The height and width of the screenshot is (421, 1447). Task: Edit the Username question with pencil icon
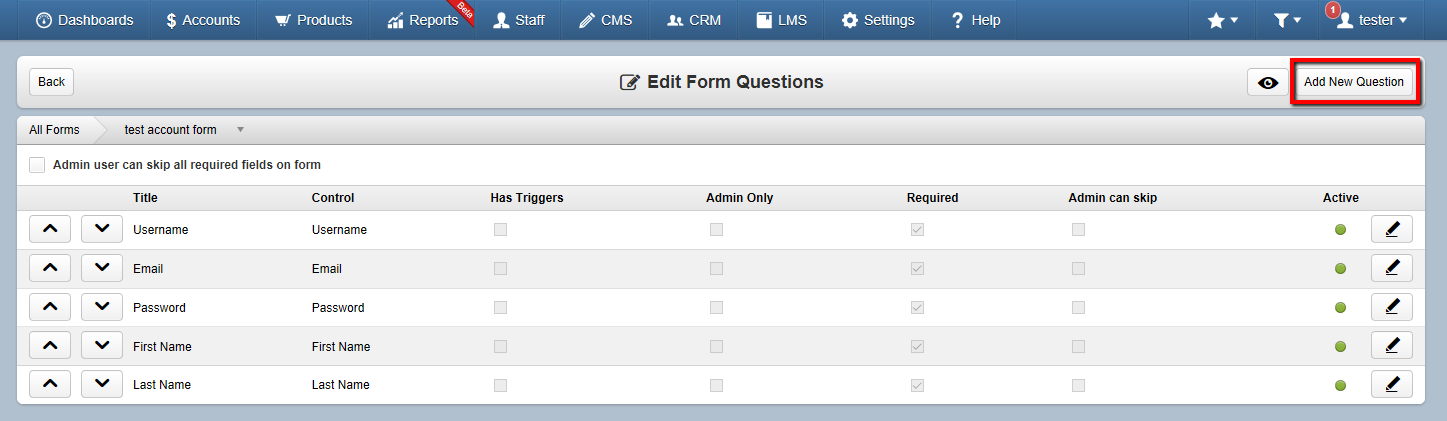[x=1391, y=230]
